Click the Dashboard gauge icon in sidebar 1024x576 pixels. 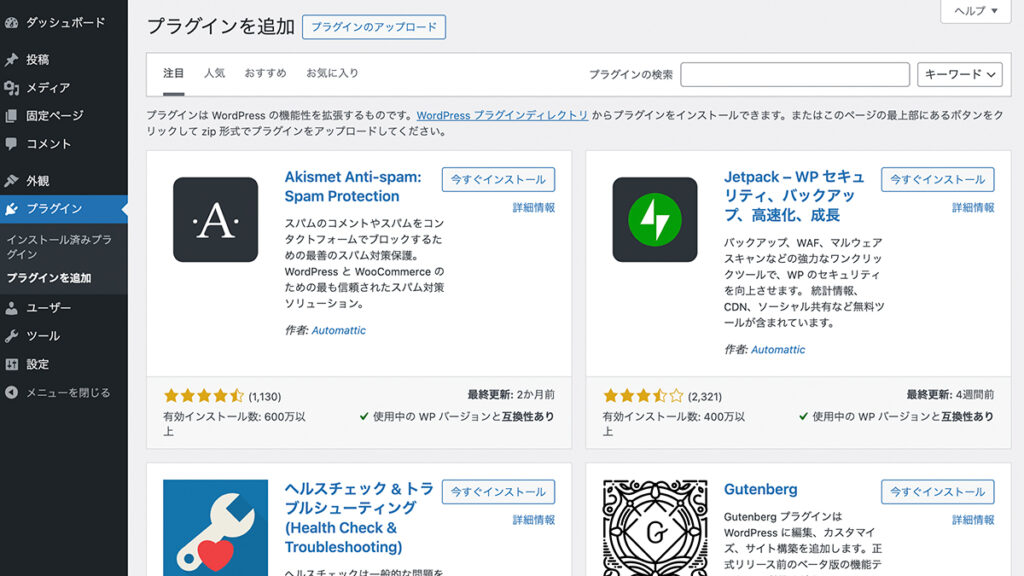coord(11,23)
